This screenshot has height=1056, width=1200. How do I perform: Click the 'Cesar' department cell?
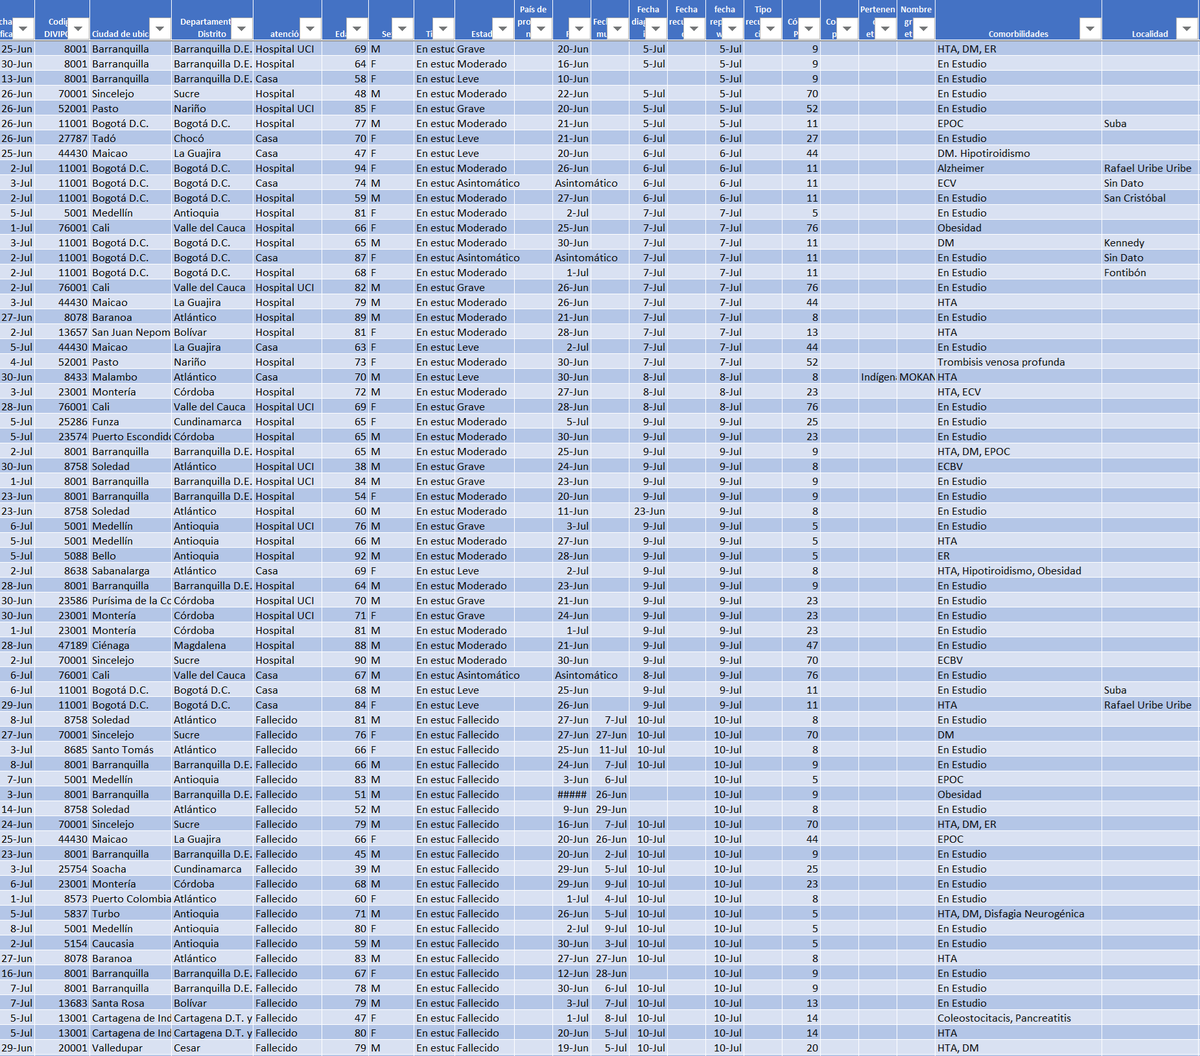[212, 1048]
